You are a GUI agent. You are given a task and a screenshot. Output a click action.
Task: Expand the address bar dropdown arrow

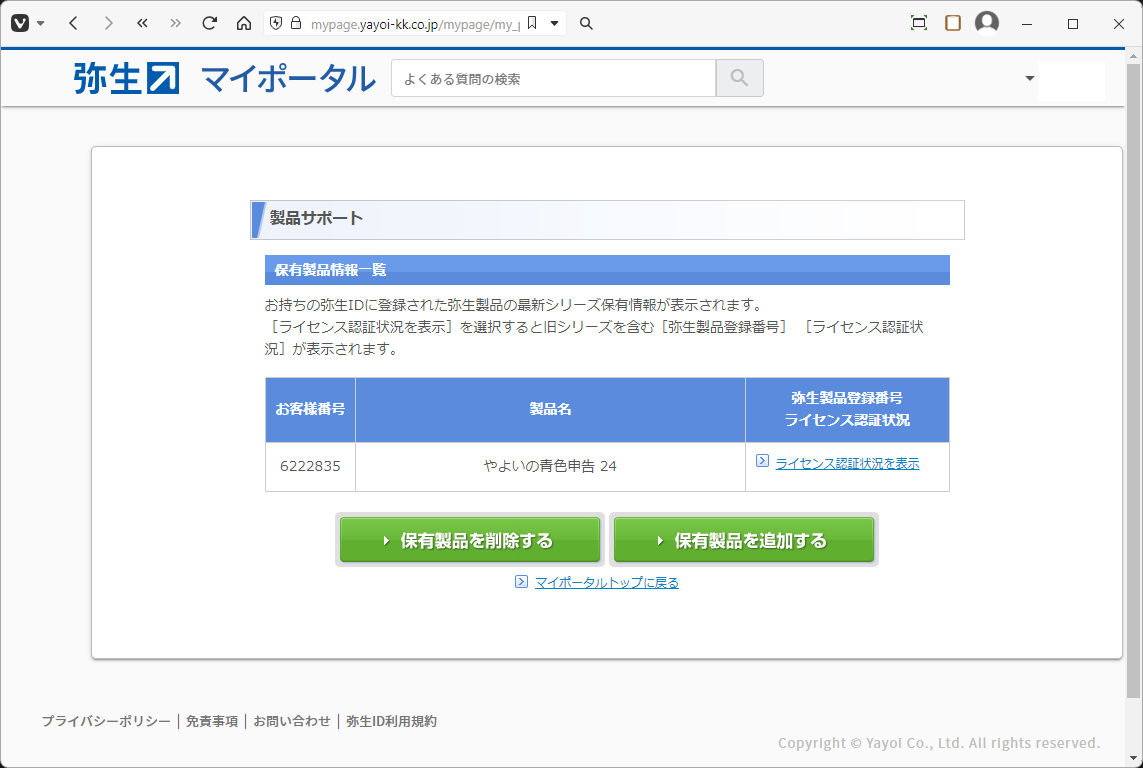pos(554,23)
